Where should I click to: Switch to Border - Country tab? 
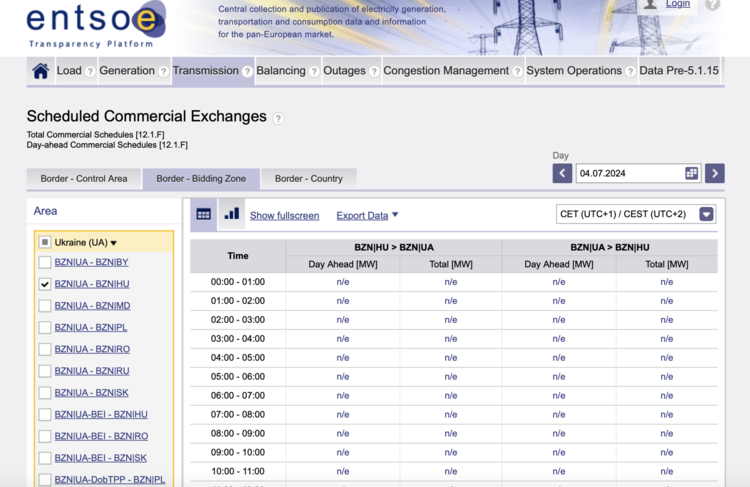(309, 179)
